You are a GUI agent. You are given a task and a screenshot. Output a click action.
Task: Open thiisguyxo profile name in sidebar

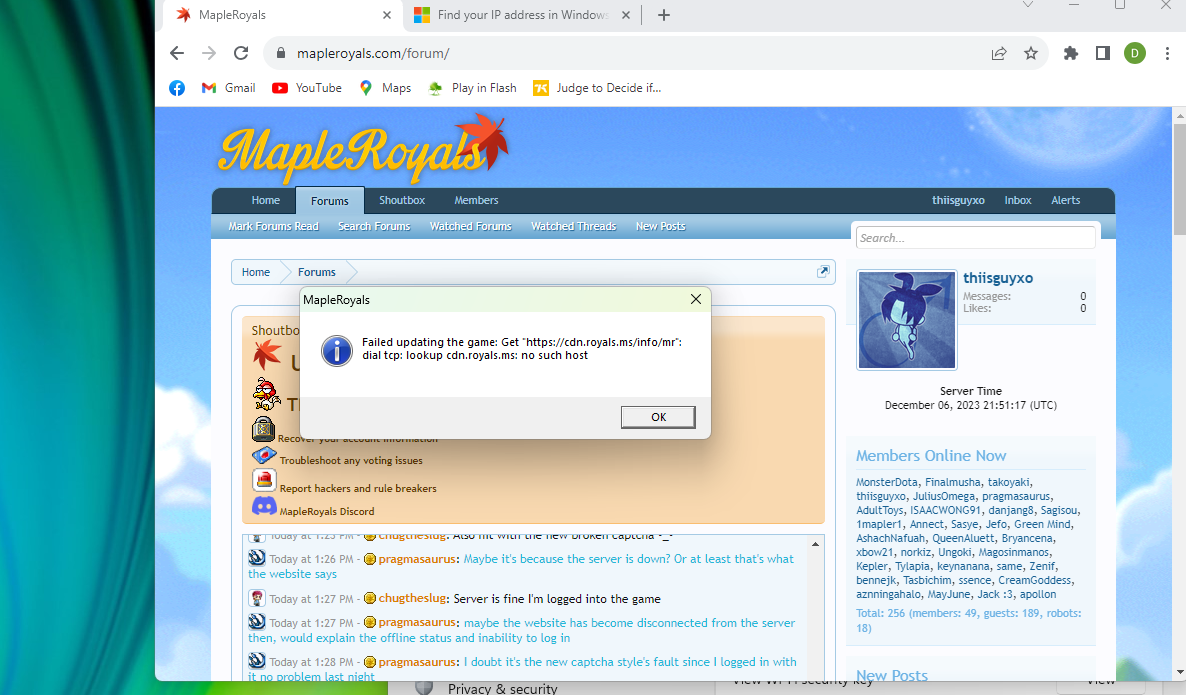pos(998,278)
